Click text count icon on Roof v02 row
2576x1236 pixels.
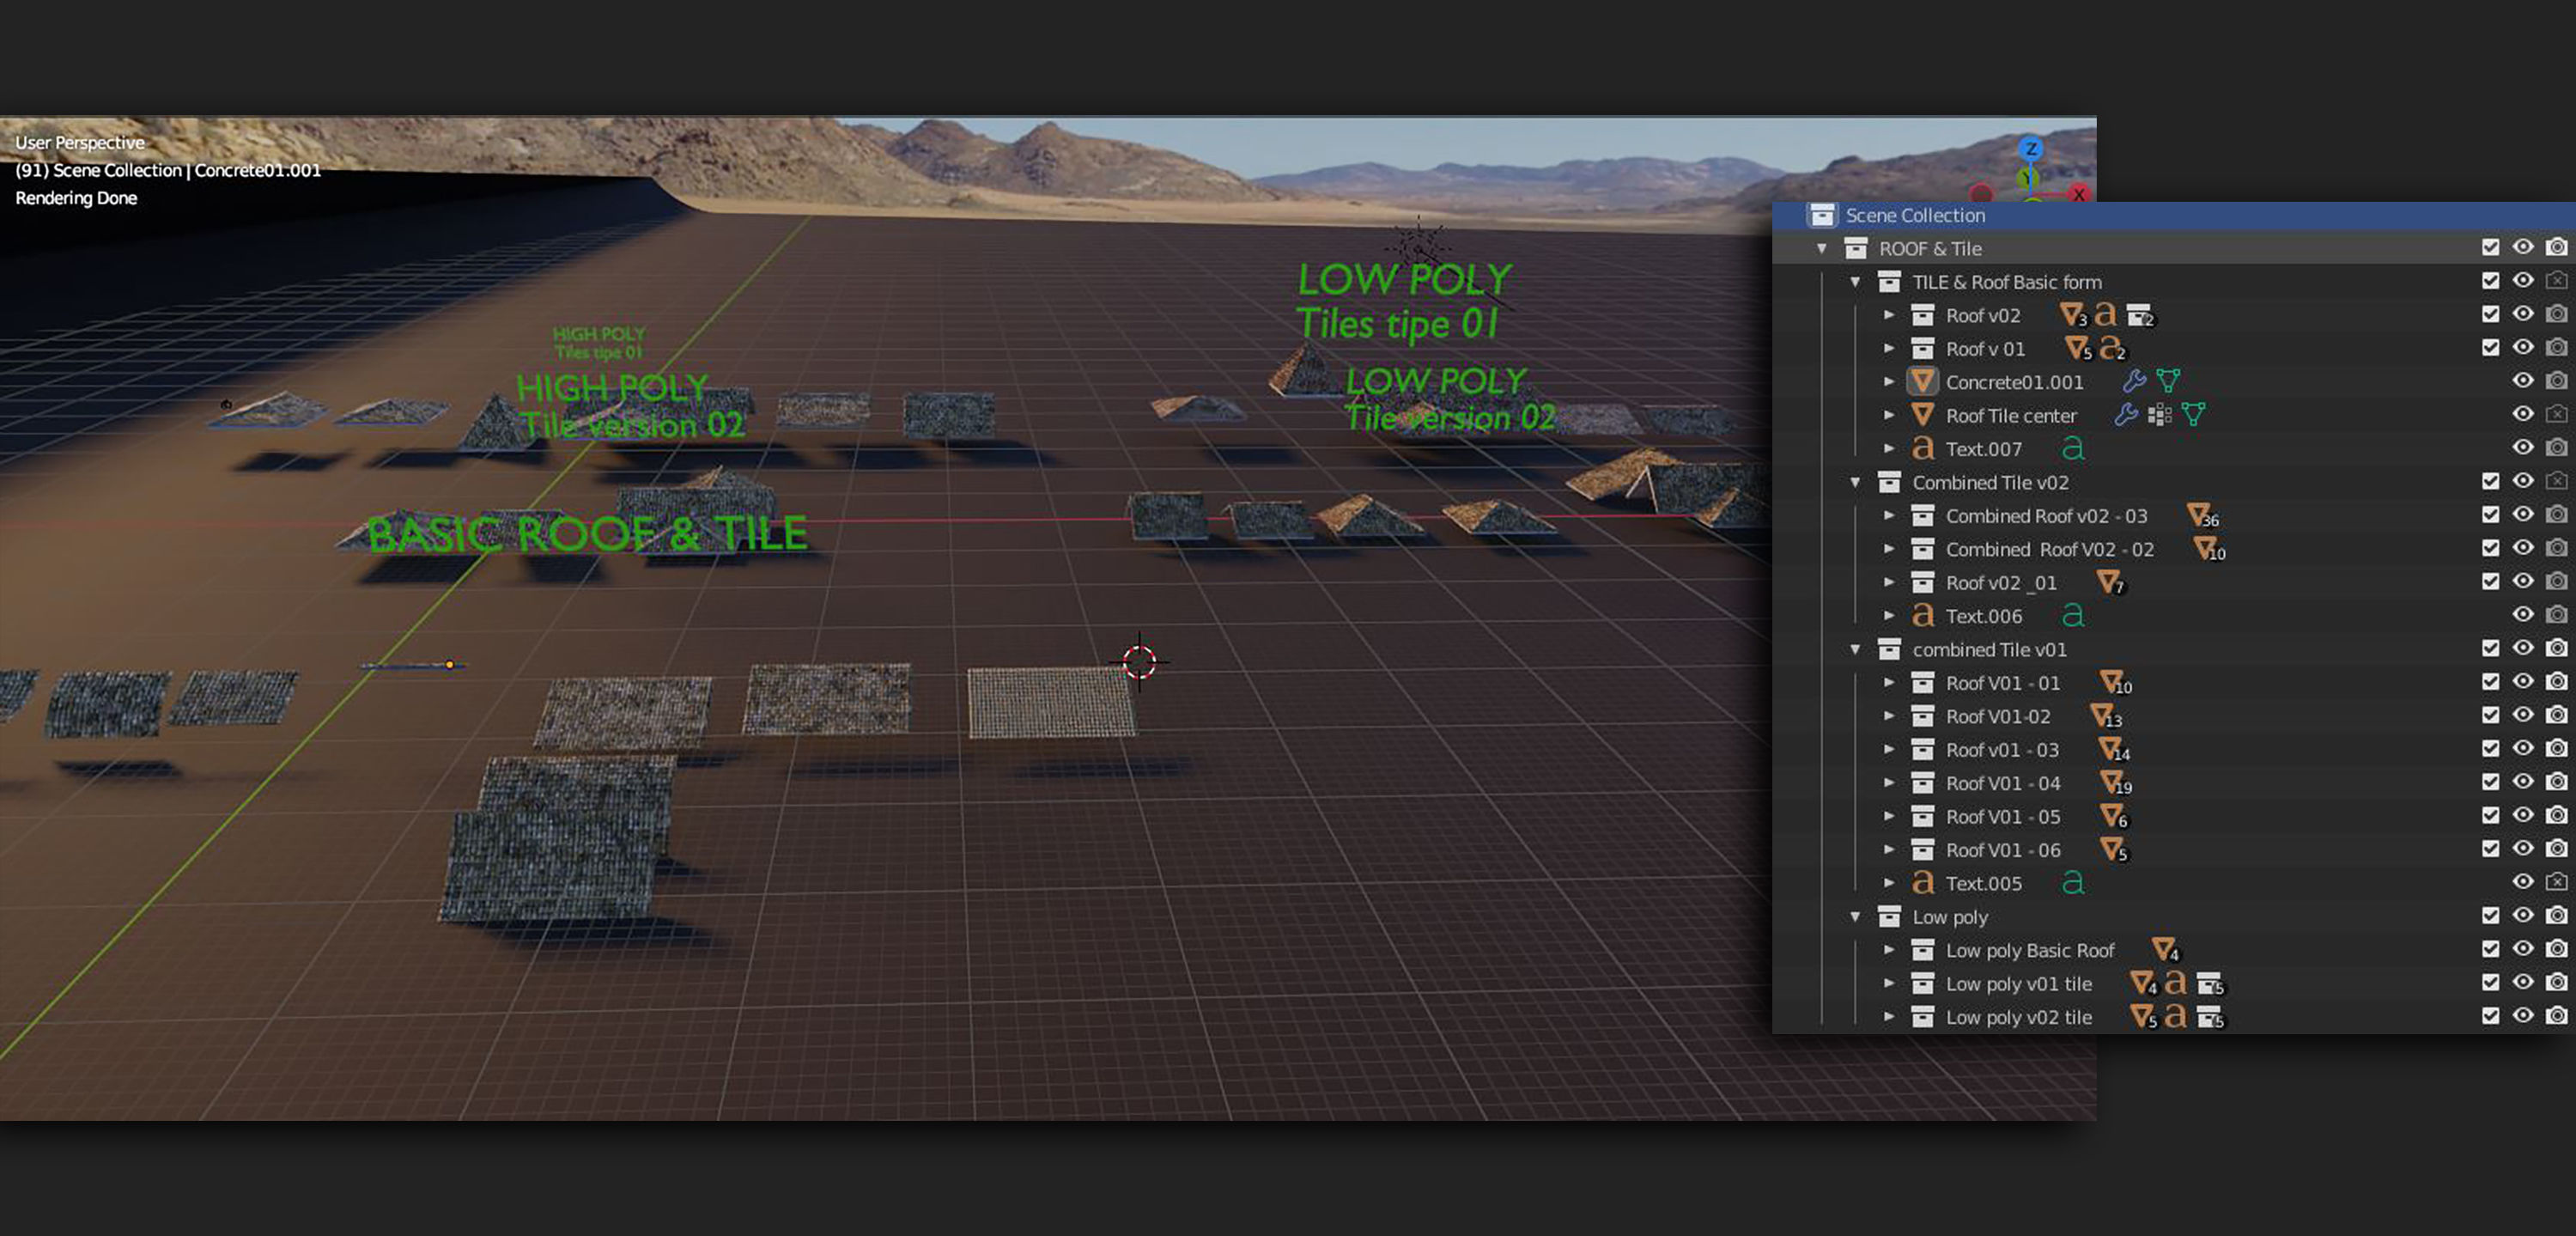[x=2105, y=315]
